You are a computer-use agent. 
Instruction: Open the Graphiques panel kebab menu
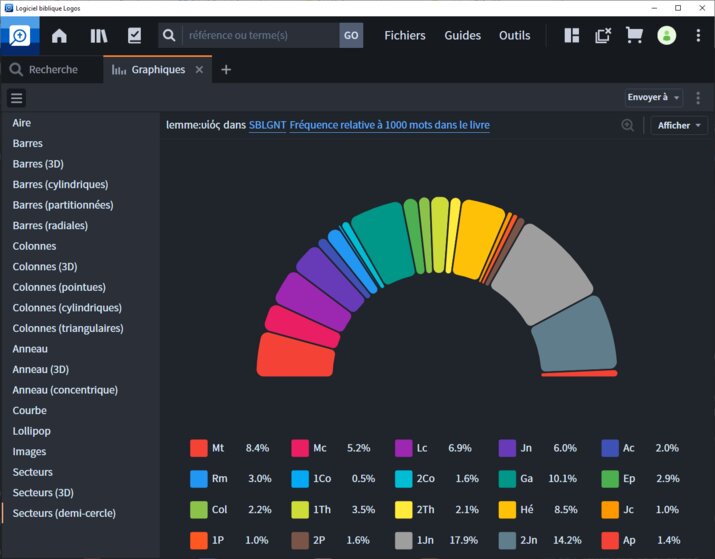click(x=698, y=98)
